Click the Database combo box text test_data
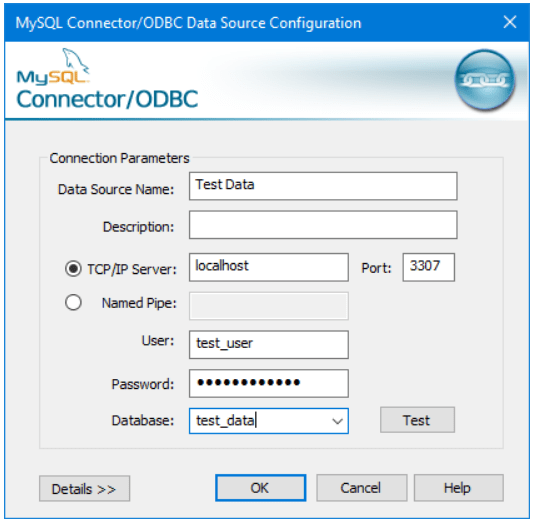The width and height of the screenshot is (535, 520). pos(225,421)
